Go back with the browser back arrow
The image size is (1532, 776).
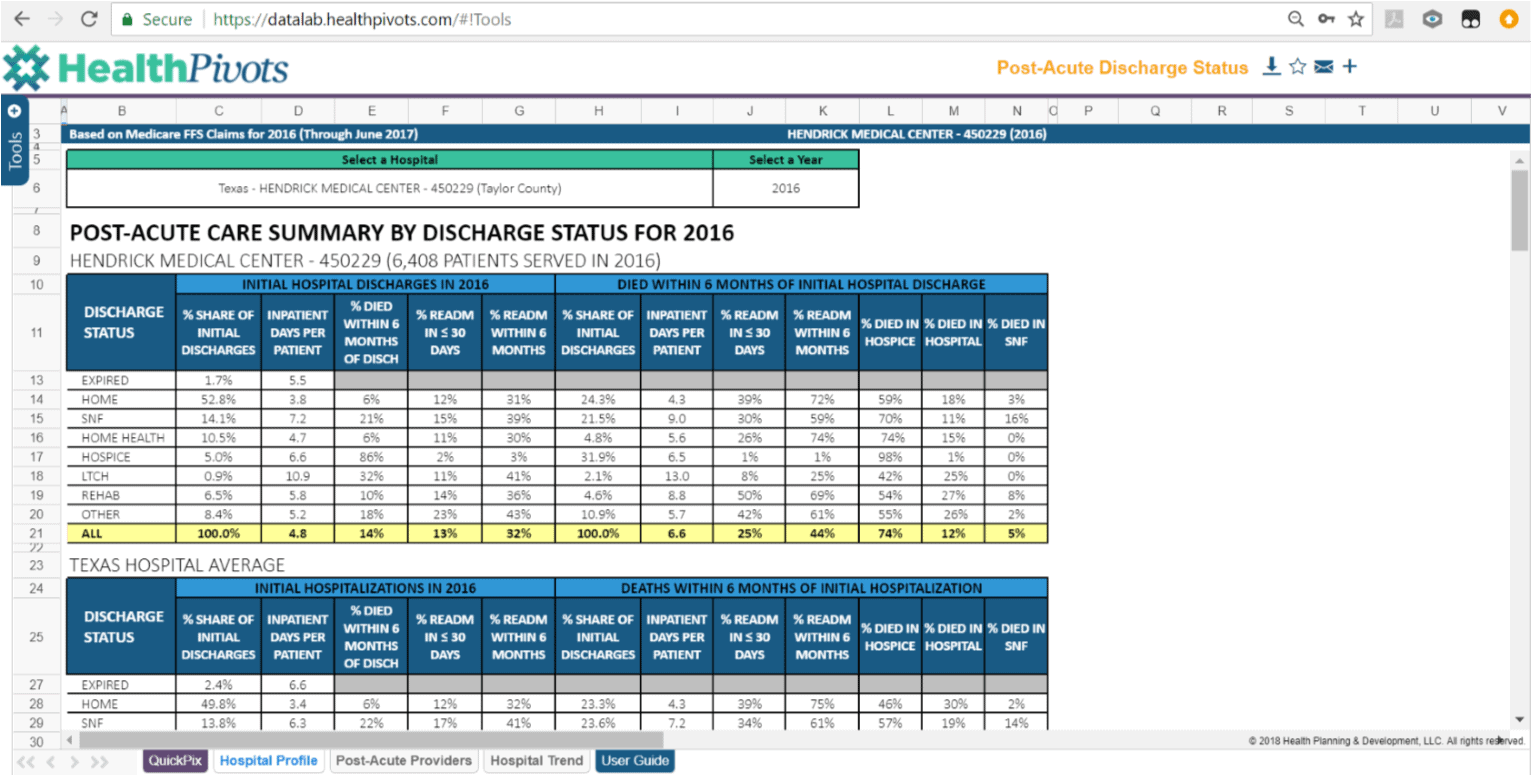tap(22, 19)
